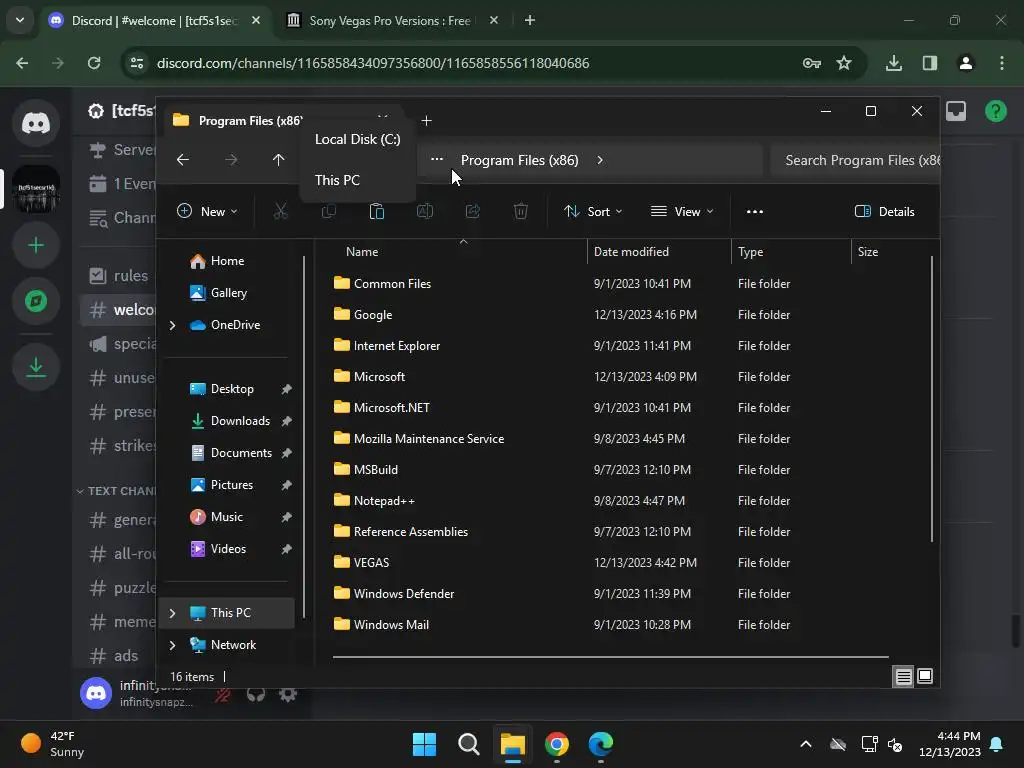Open Discord inbox icon

point(956,111)
